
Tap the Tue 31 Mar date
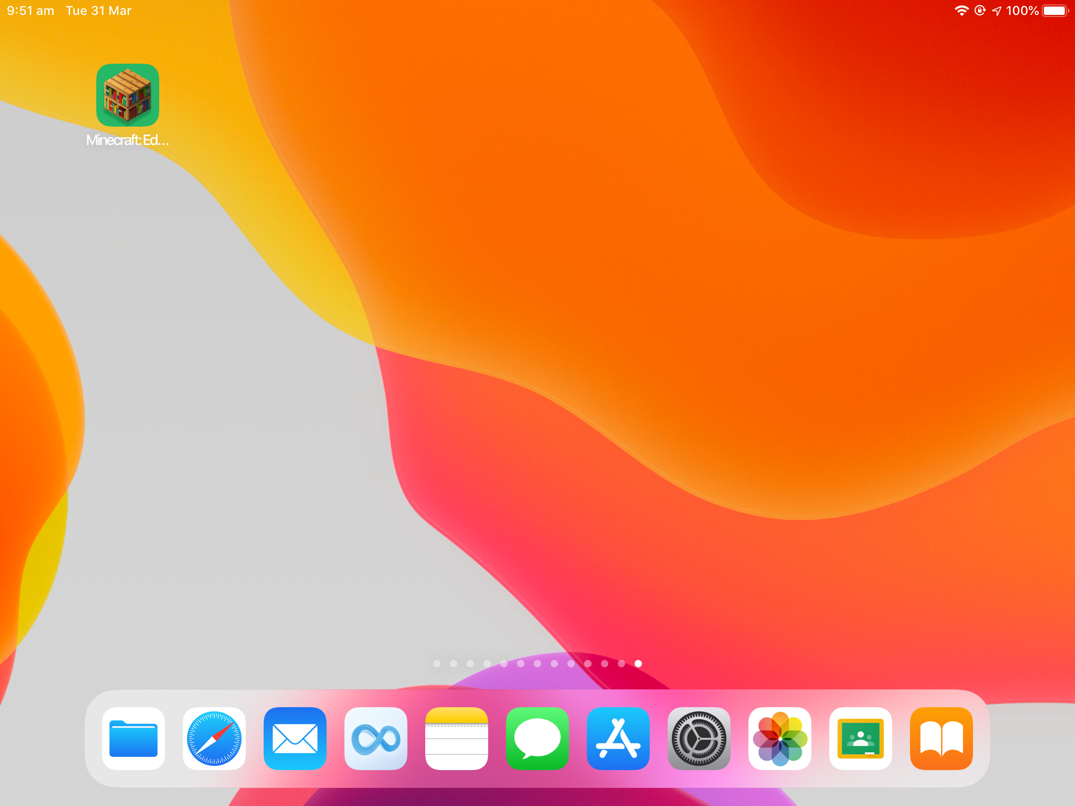98,10
